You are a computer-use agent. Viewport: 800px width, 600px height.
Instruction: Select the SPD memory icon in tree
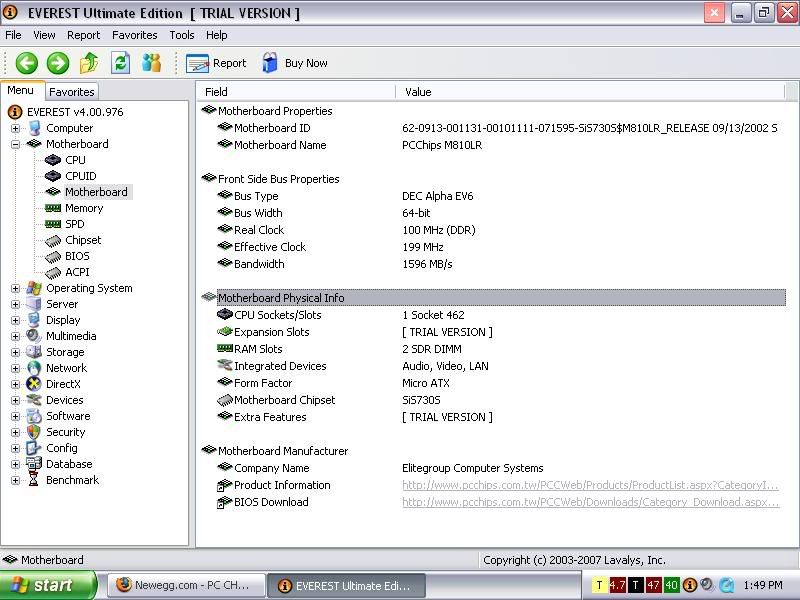pyautogui.click(x=53, y=224)
